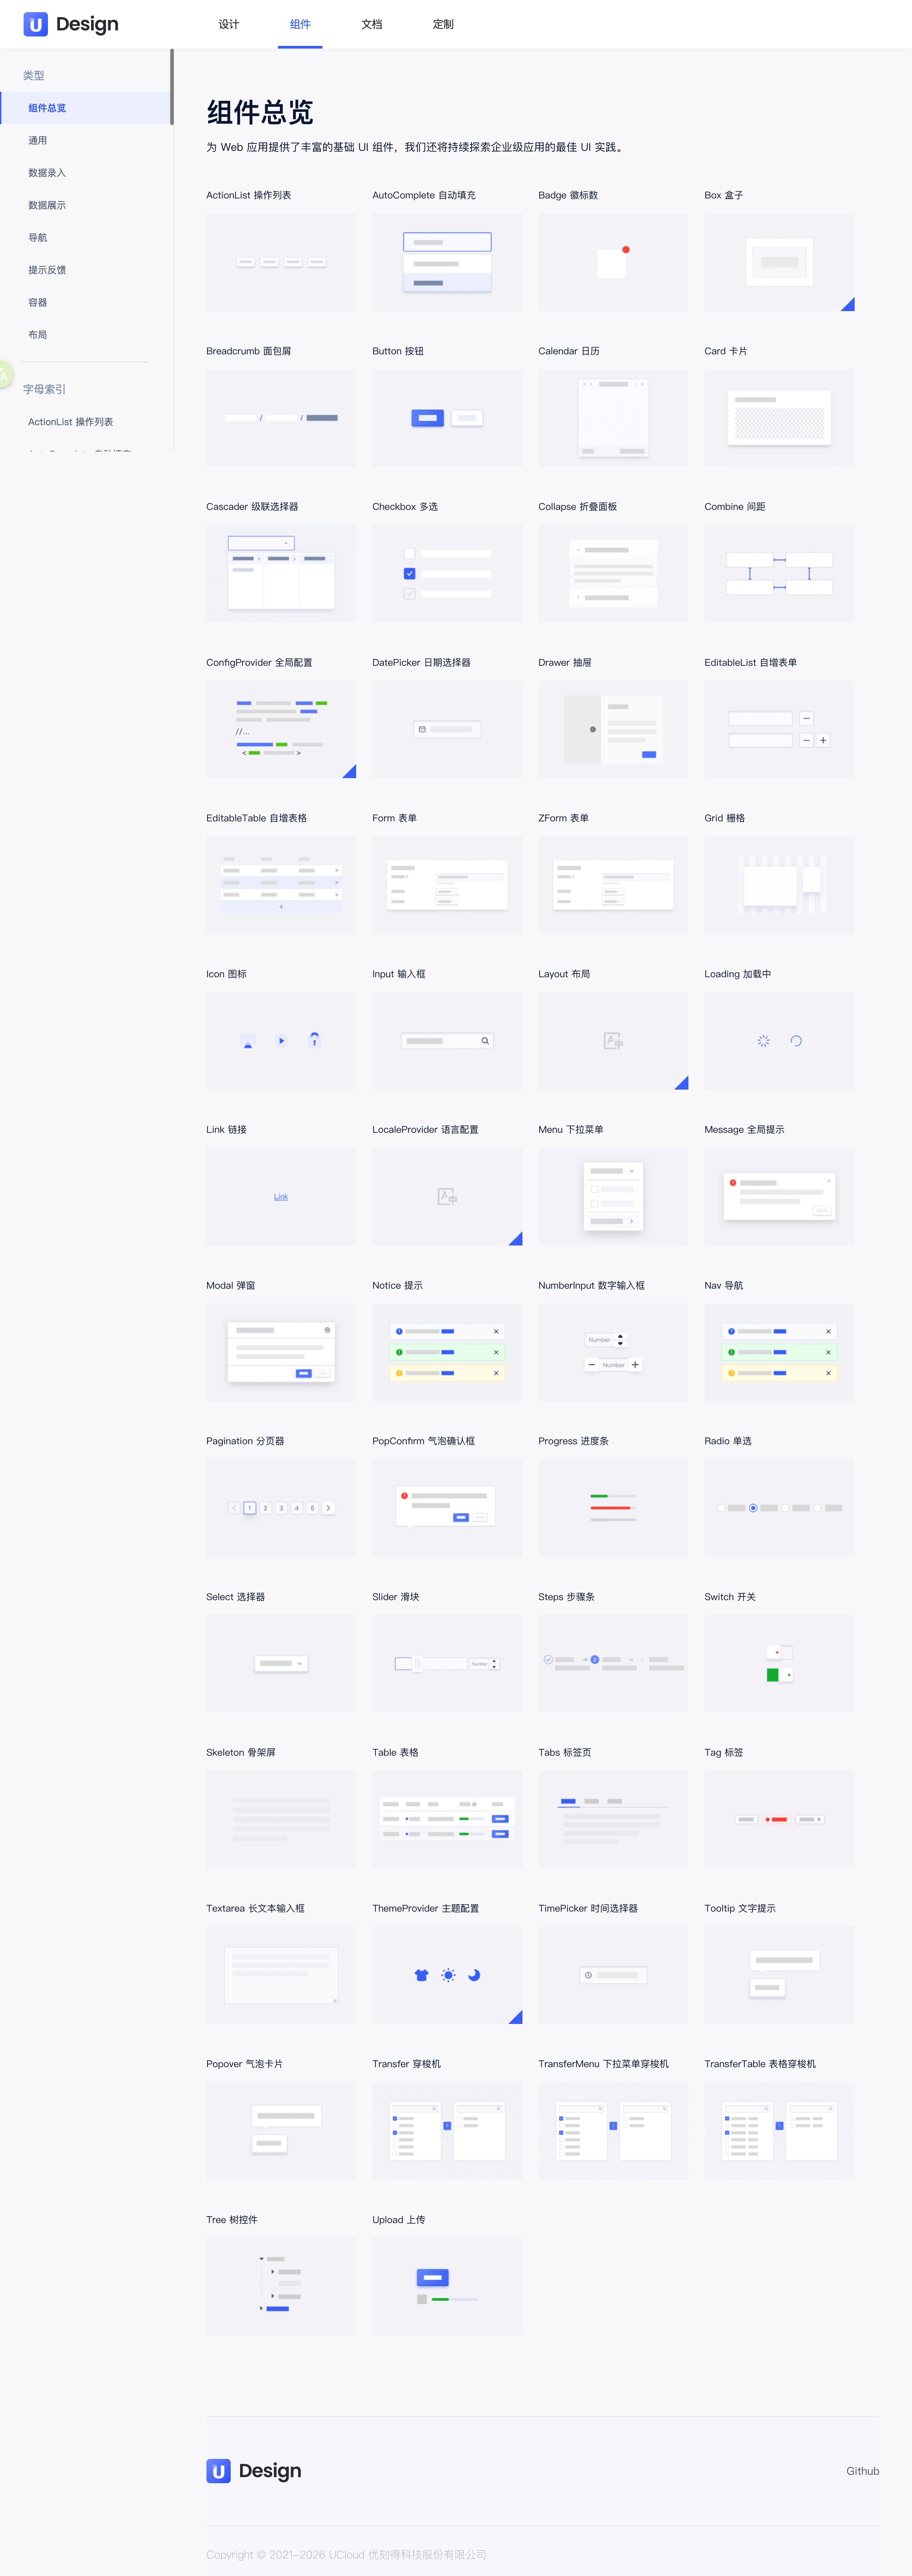Click the sidebar vertical scrollbar
The image size is (912, 2576).
[172, 87]
